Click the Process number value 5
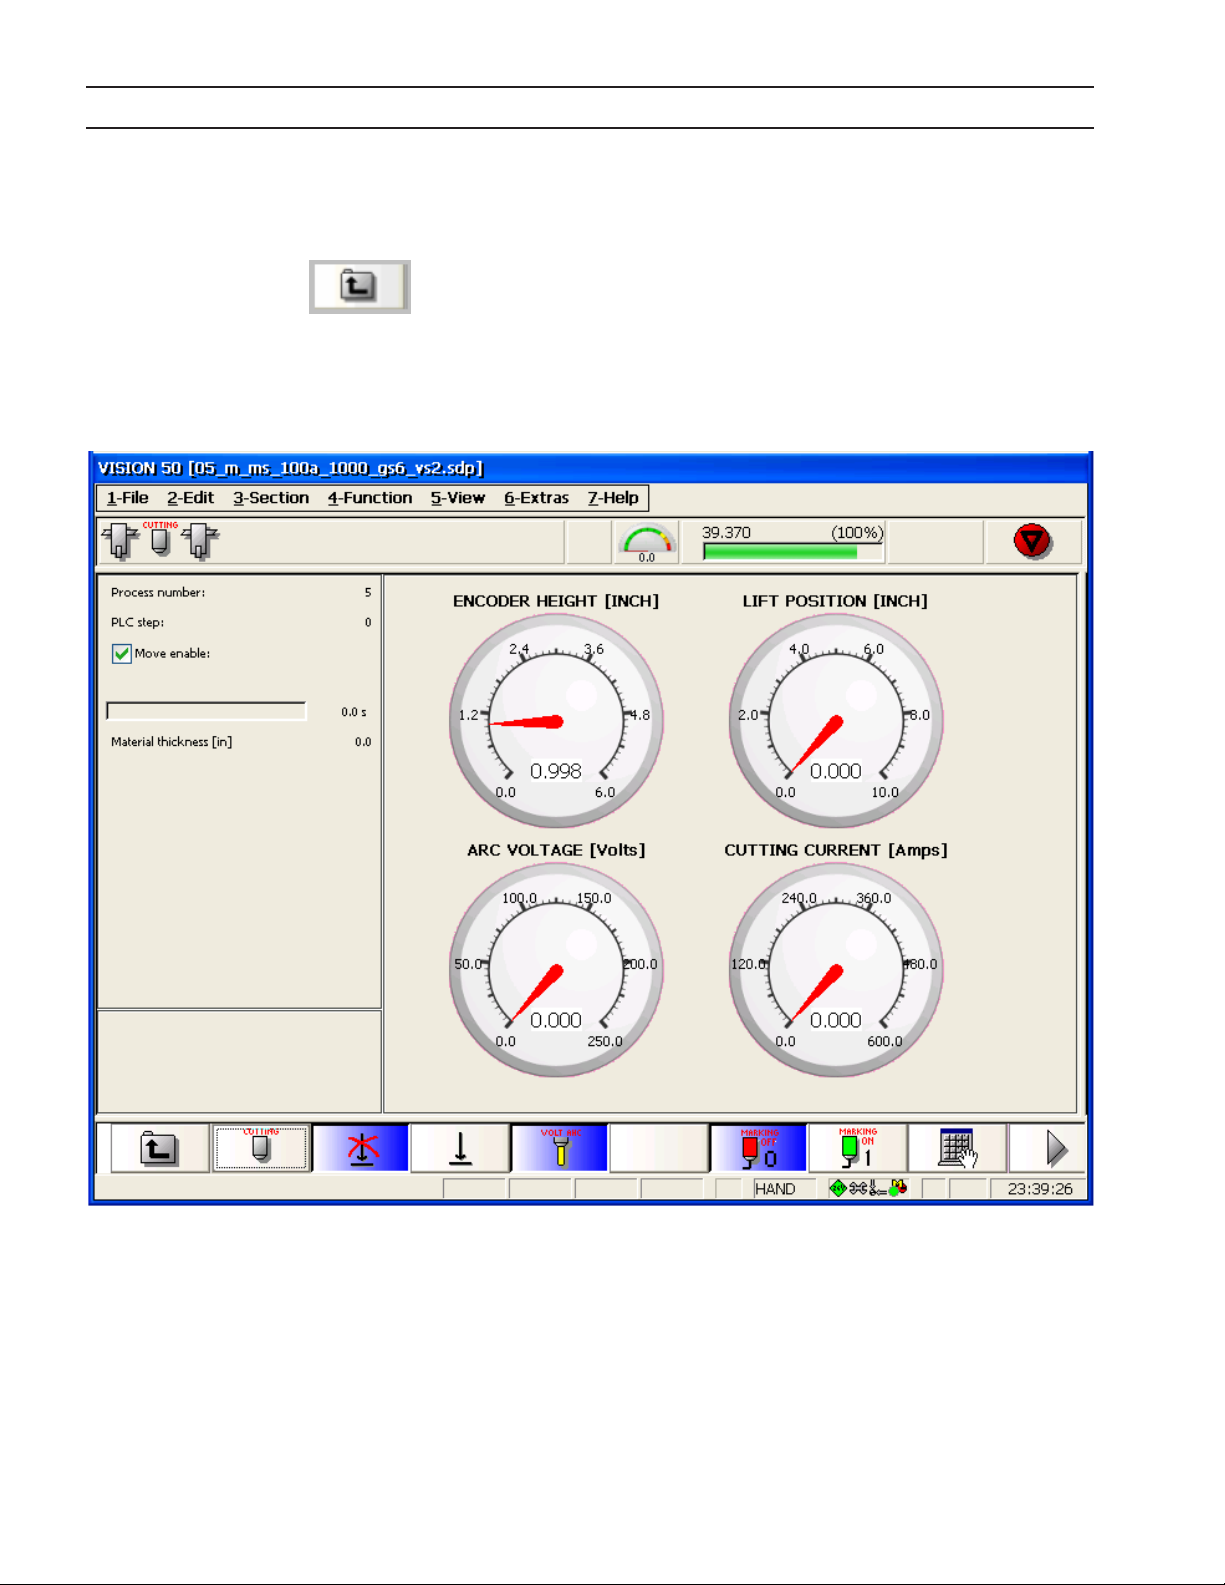The width and height of the screenshot is (1225, 1585). pyautogui.click(x=367, y=593)
